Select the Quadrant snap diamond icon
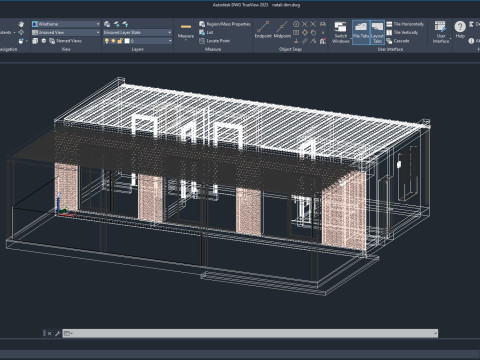 pyautogui.click(x=305, y=32)
